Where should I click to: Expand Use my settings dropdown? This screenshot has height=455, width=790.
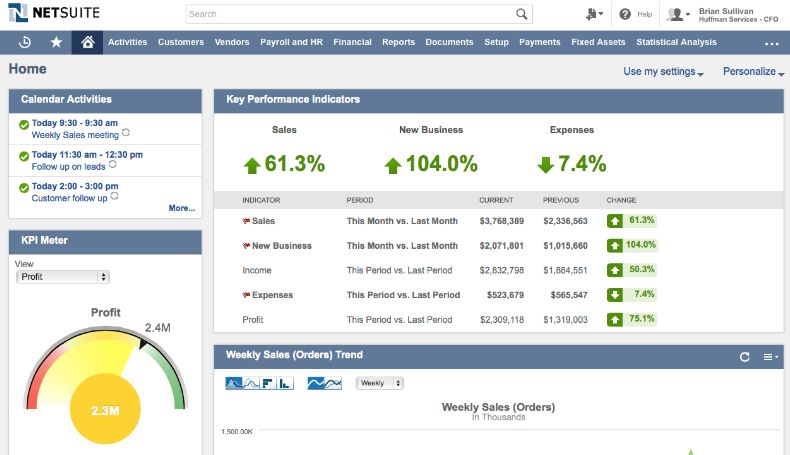click(663, 72)
